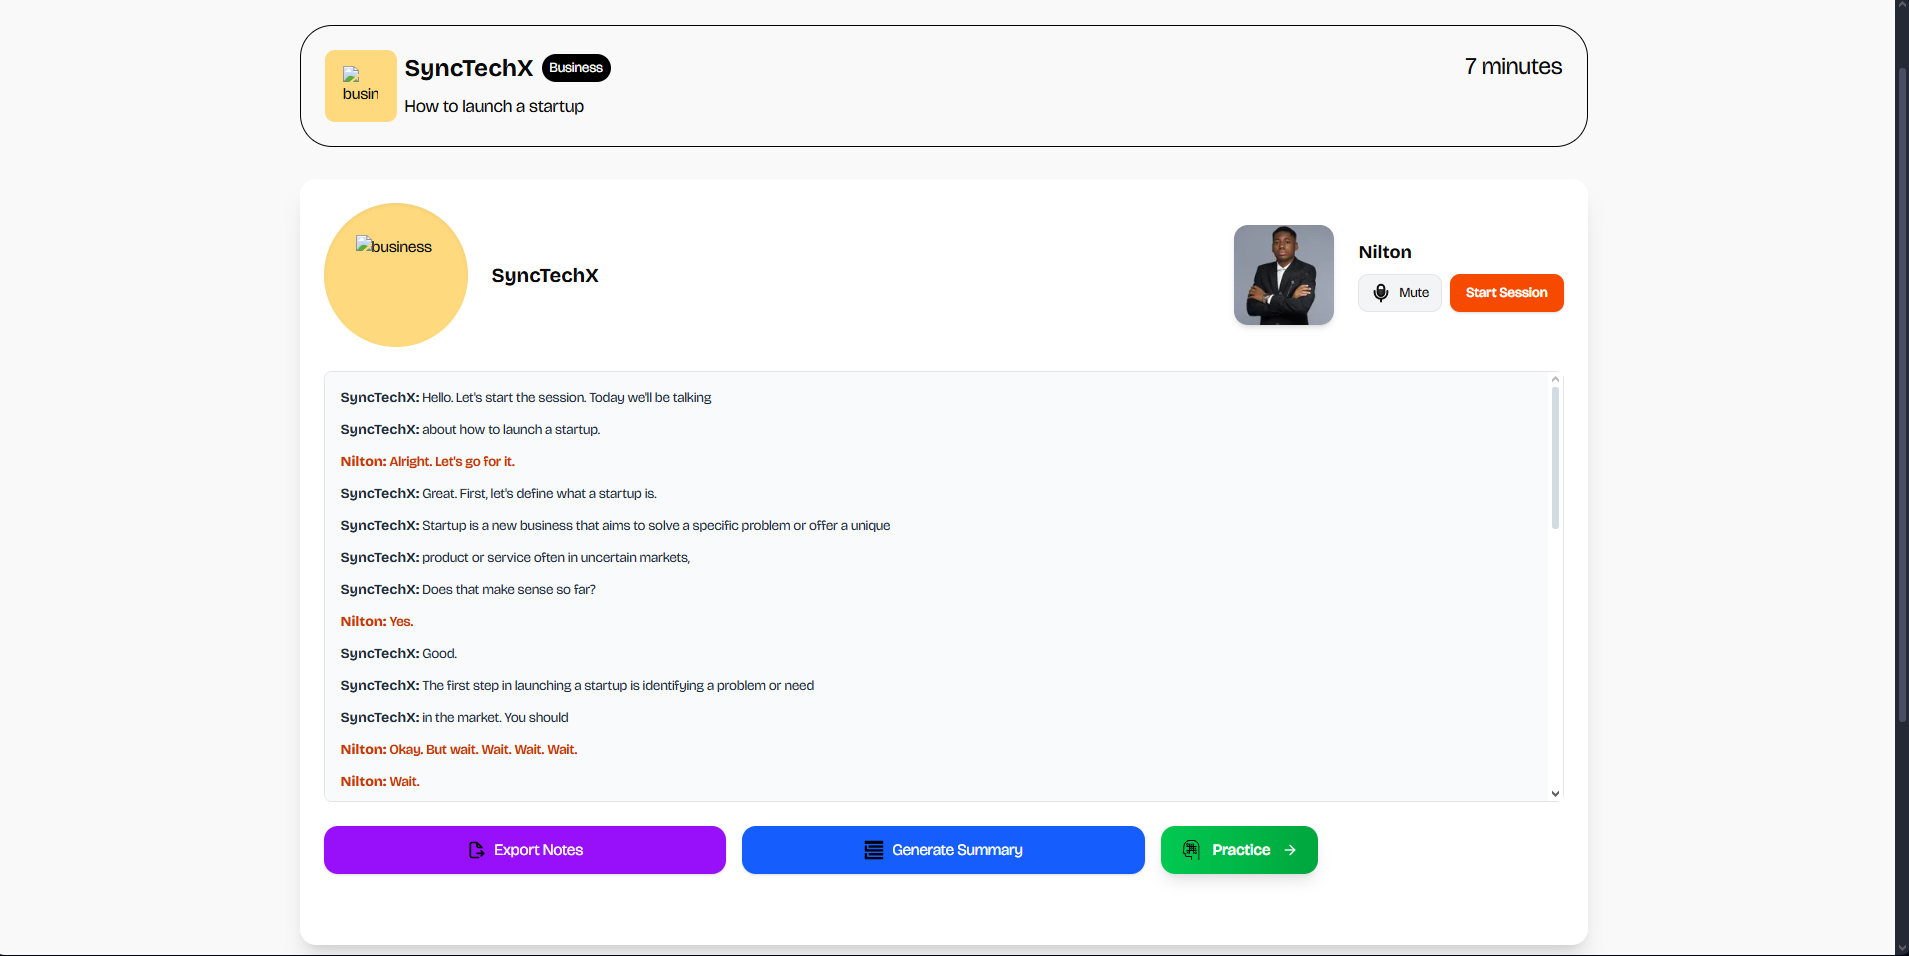
Task: Open Nilton's profile photo
Action: (1283, 275)
